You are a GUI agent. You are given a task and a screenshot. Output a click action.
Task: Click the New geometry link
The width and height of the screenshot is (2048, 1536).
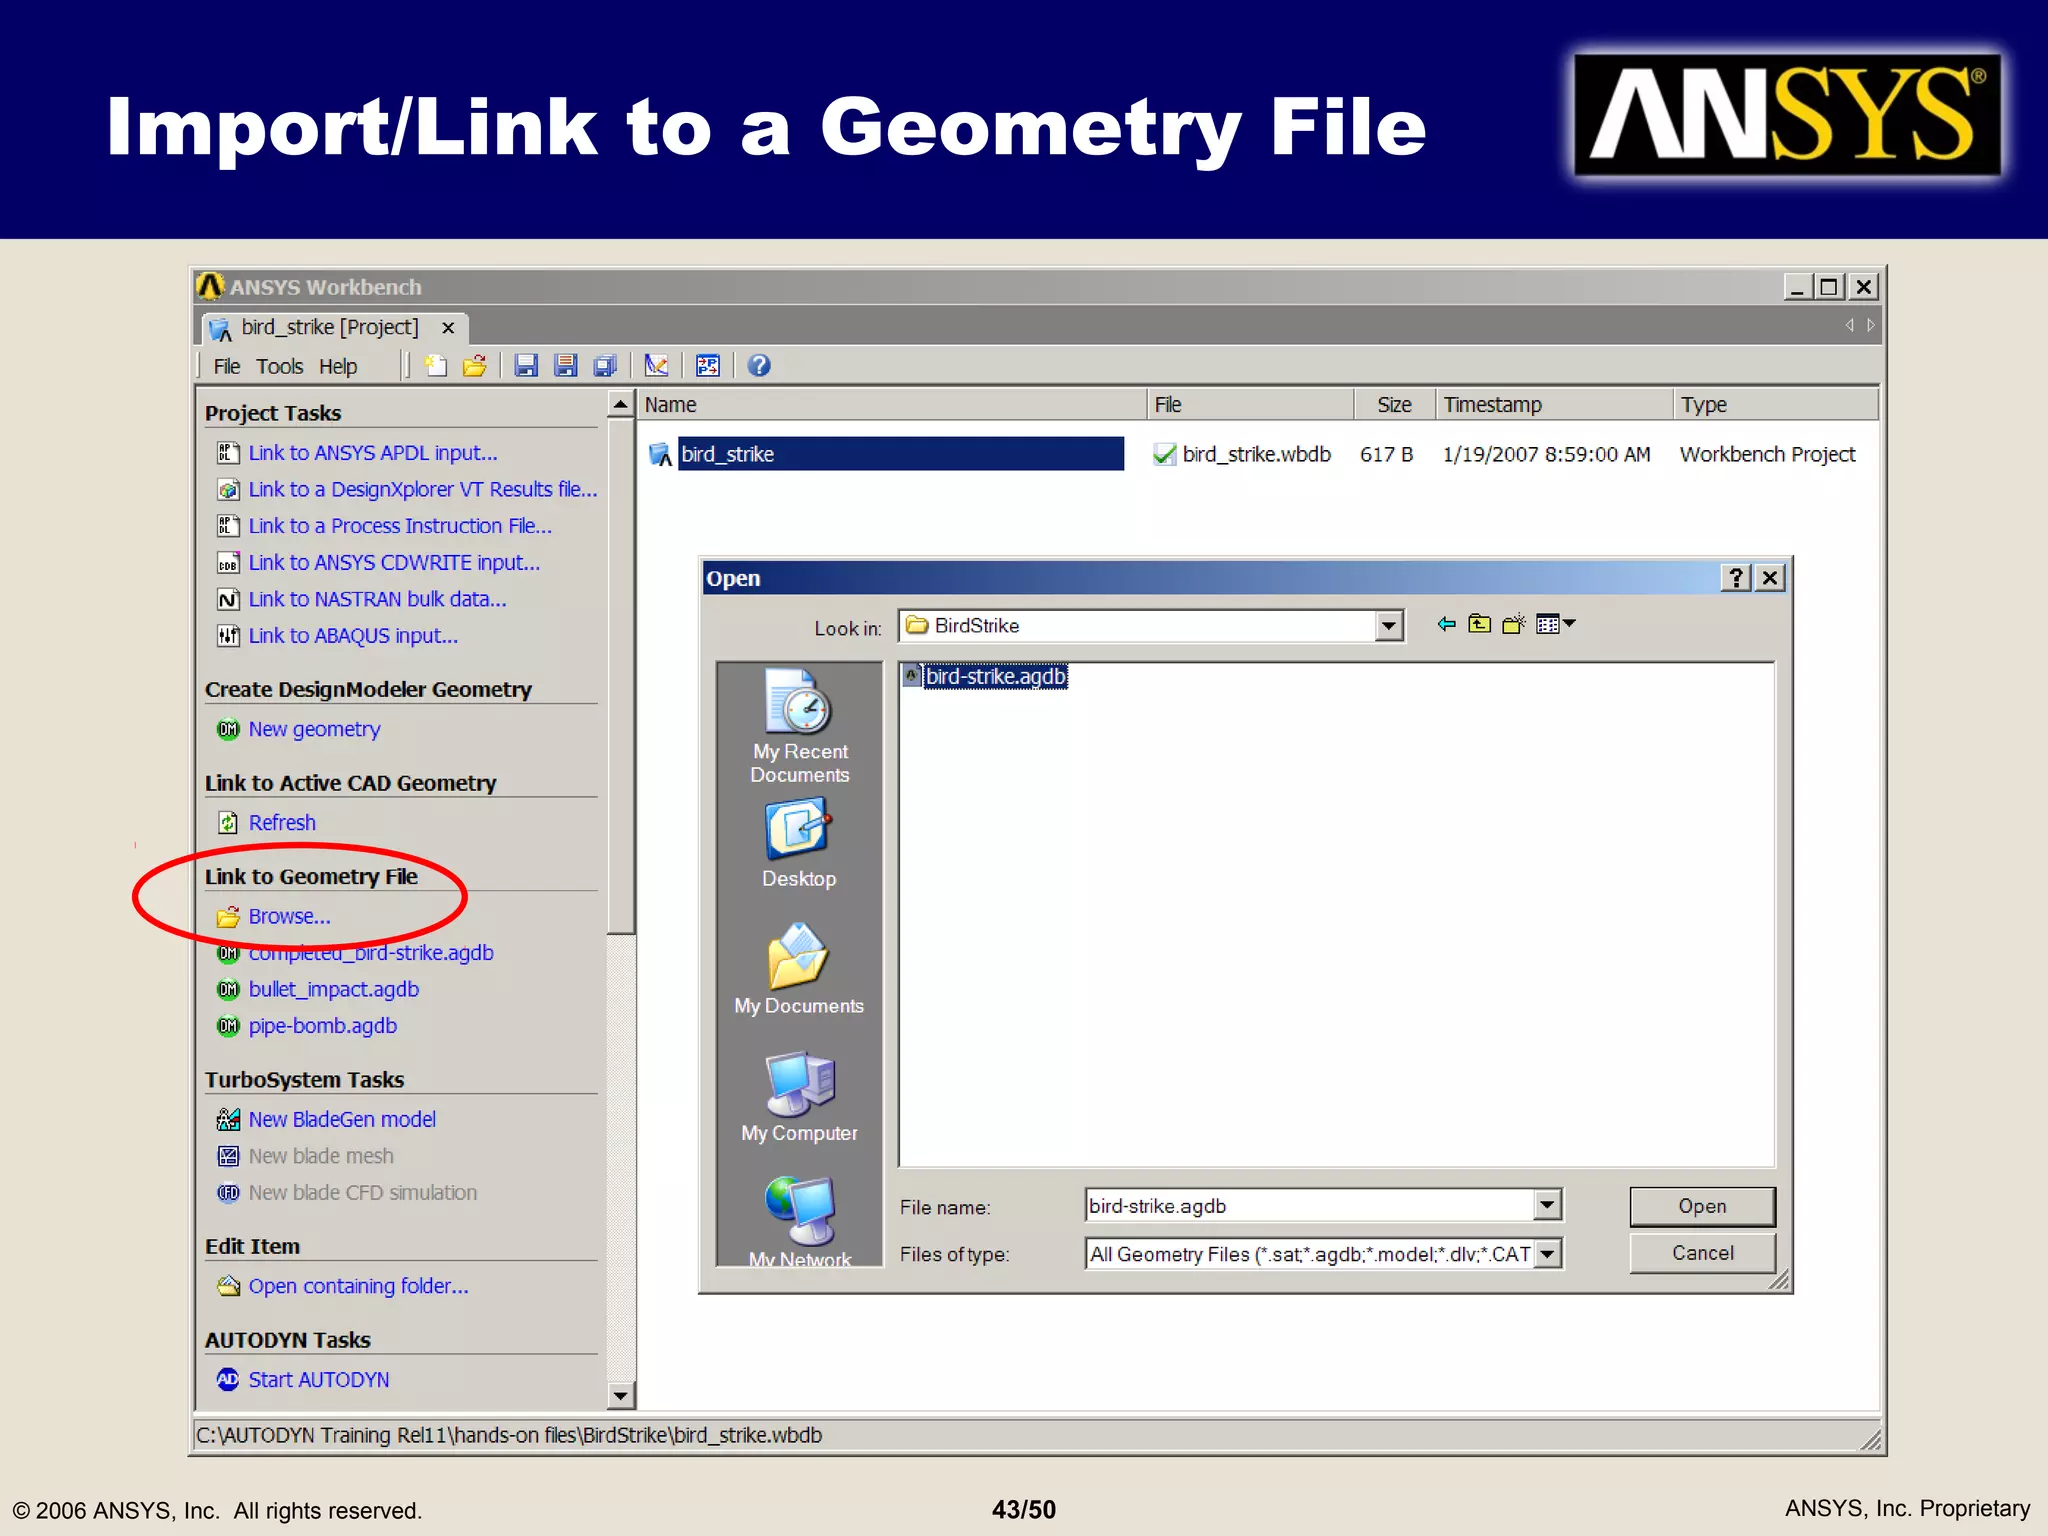coord(314,729)
